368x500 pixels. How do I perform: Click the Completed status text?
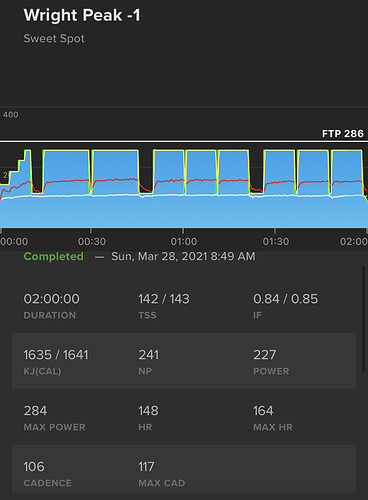pos(54,256)
